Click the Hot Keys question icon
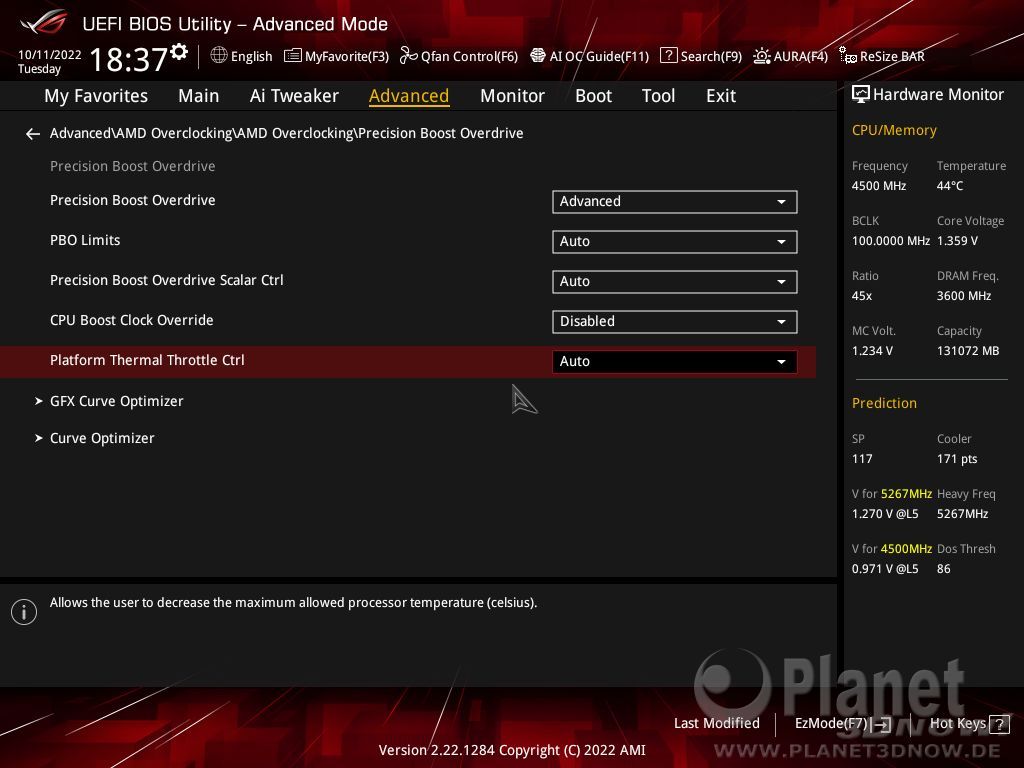The width and height of the screenshot is (1024, 768). pos(999,724)
